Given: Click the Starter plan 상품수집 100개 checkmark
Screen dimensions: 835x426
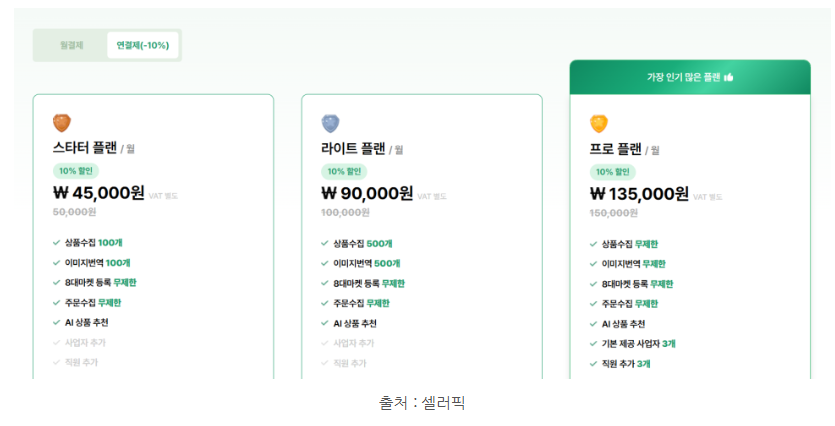Looking at the screenshot, I should tap(57, 242).
